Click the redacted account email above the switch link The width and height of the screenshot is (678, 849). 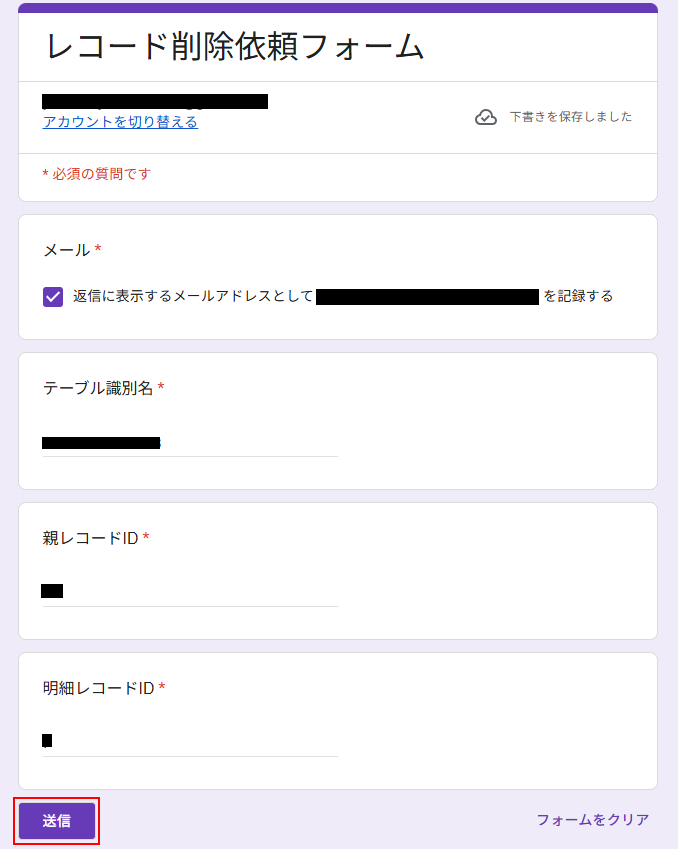pos(155,101)
